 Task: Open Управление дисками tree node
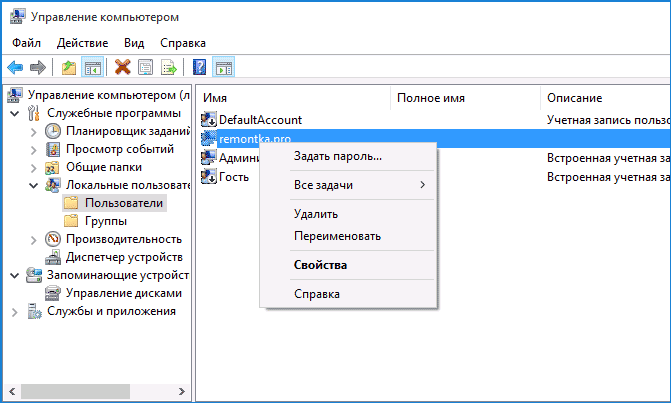[x=123, y=293]
